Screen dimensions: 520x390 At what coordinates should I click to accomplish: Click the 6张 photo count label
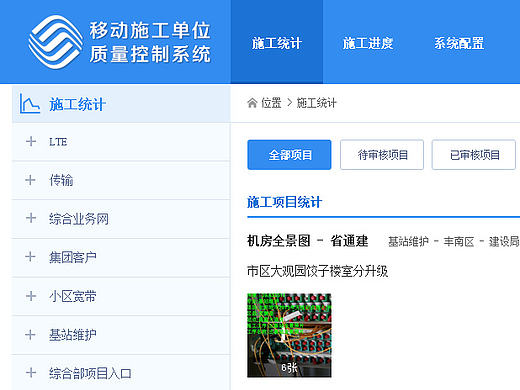289,368
